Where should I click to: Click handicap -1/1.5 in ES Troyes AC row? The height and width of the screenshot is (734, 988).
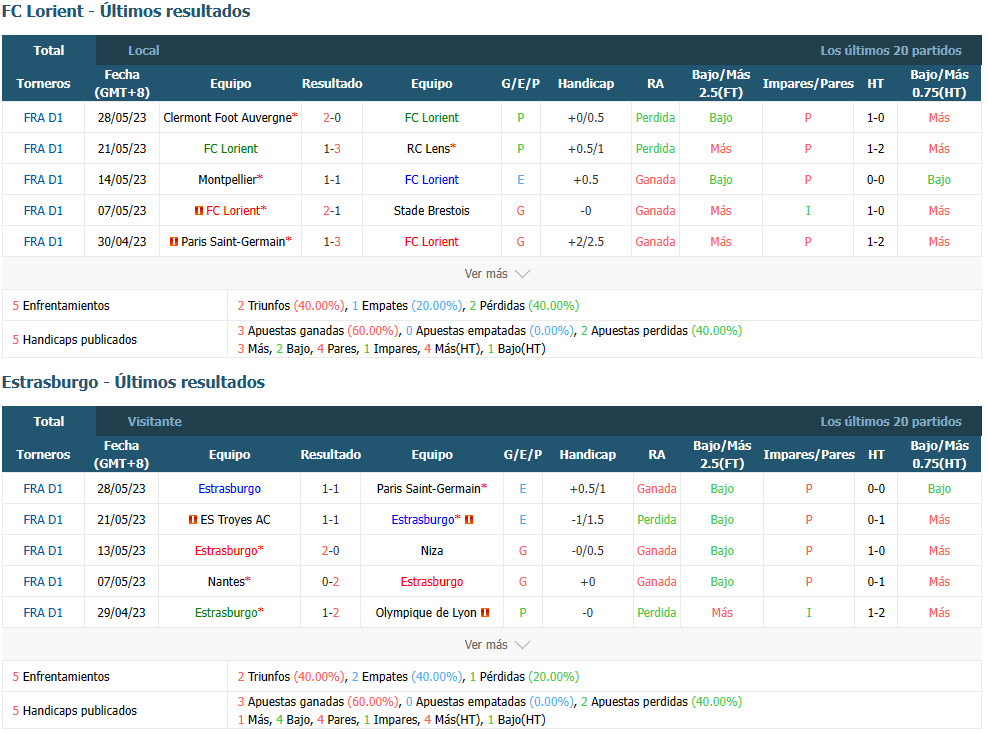tap(588, 520)
